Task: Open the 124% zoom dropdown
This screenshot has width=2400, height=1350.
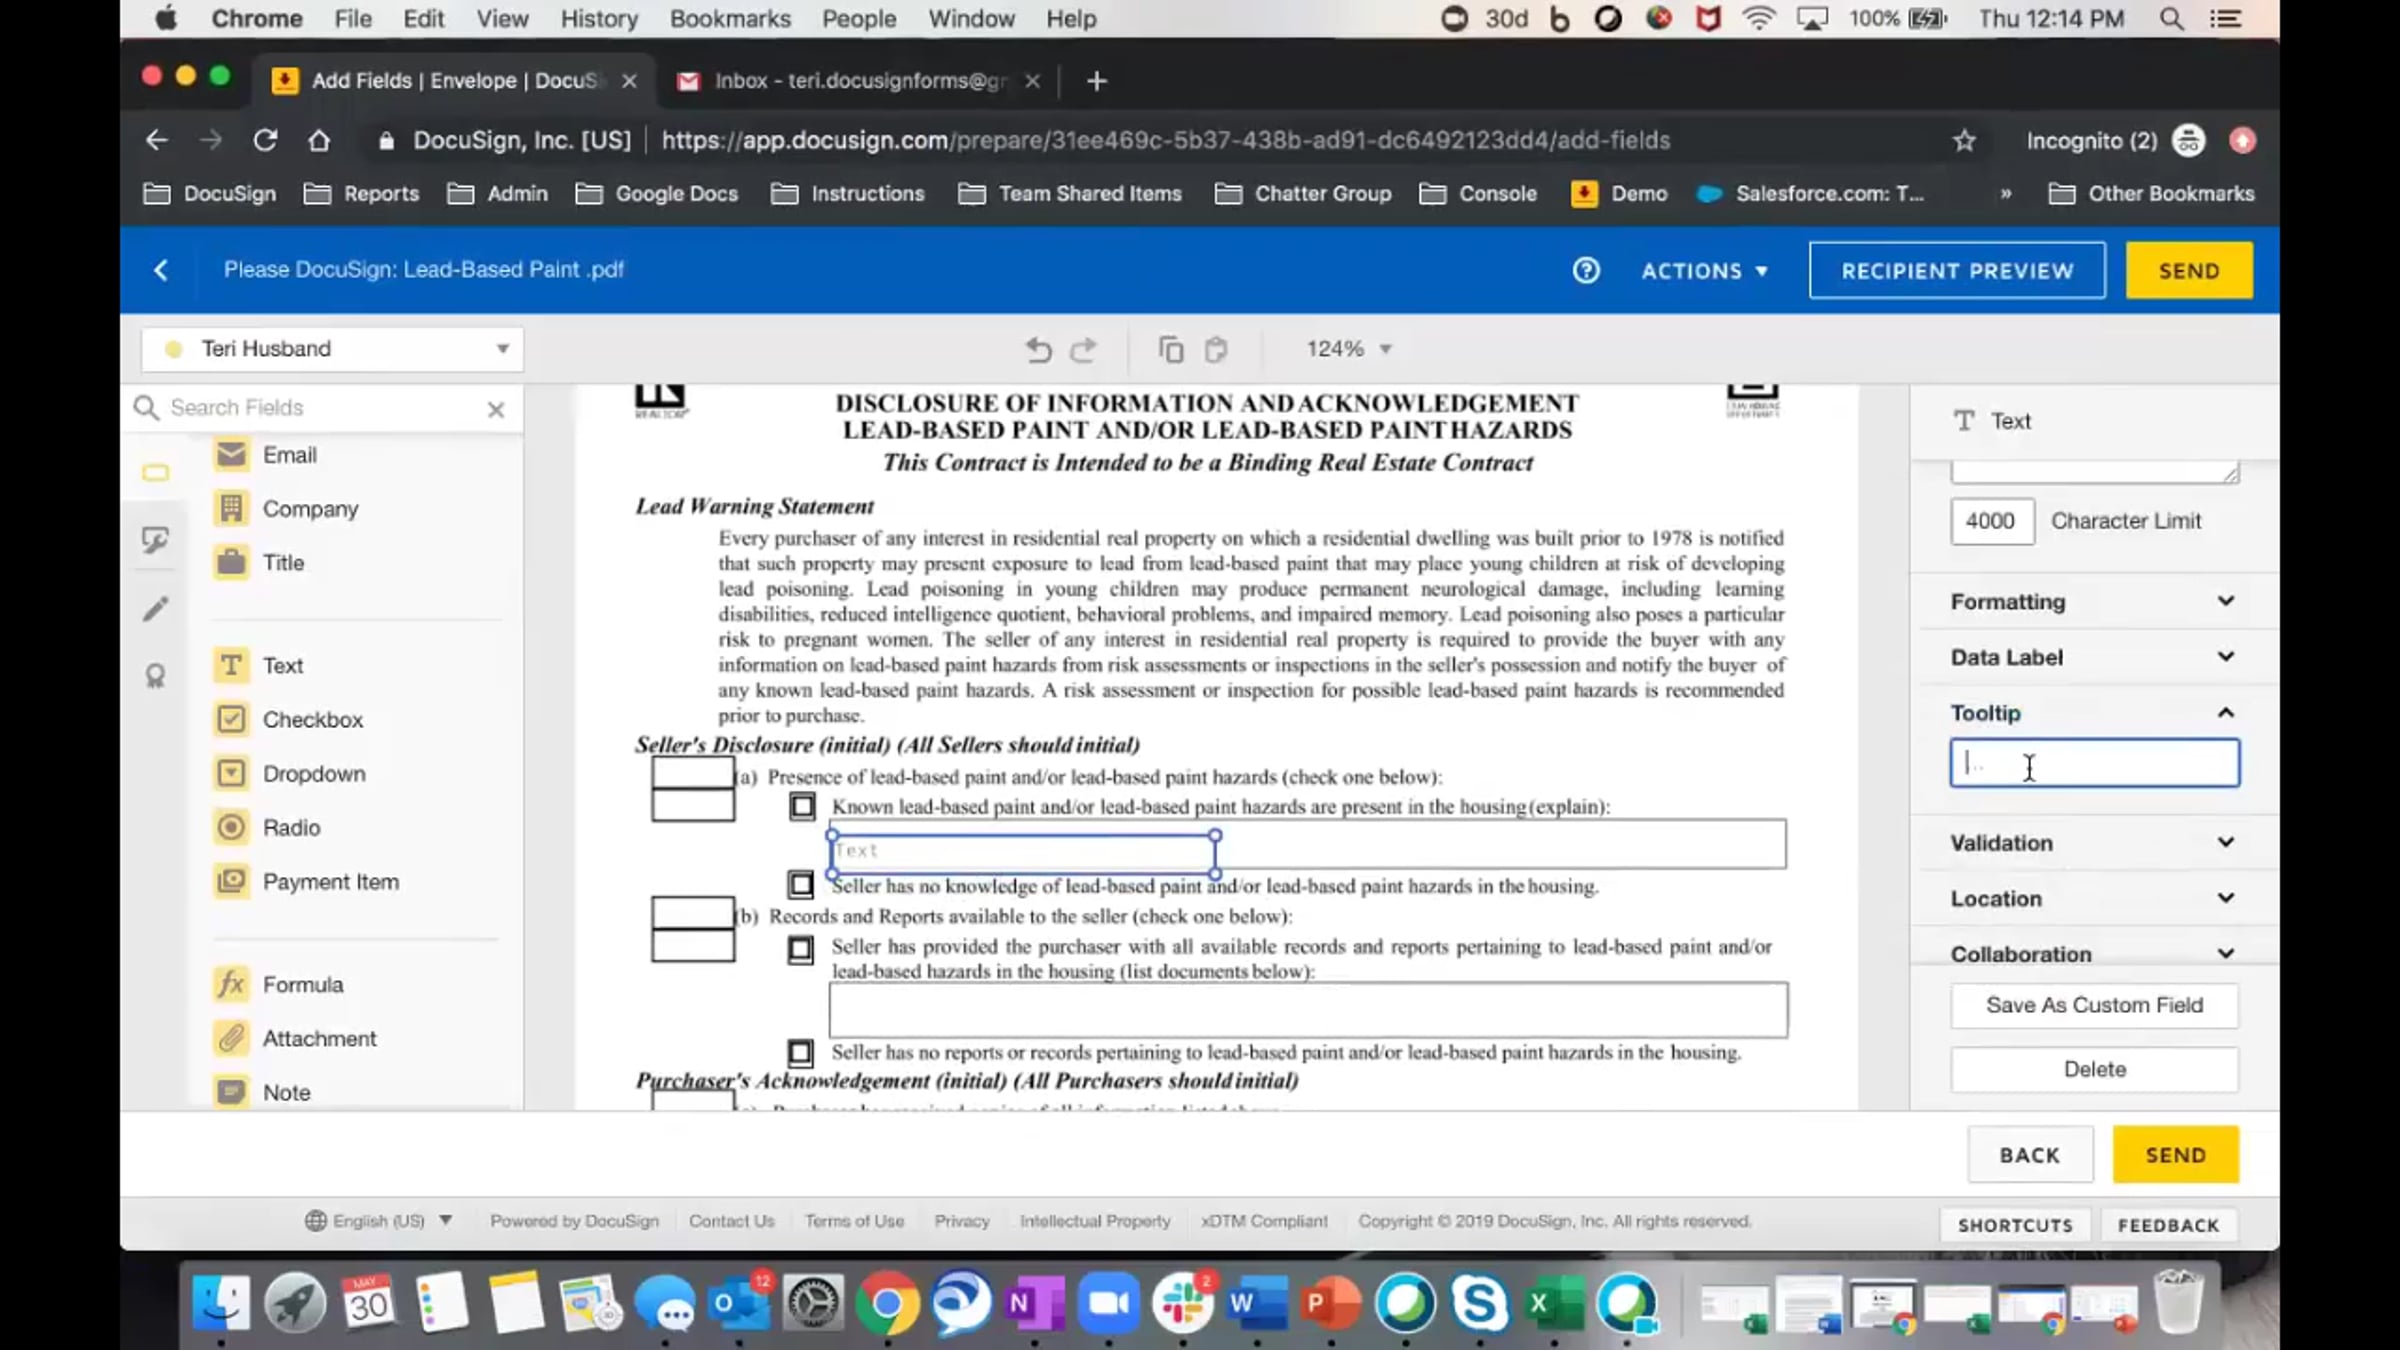Action: tap(1349, 349)
